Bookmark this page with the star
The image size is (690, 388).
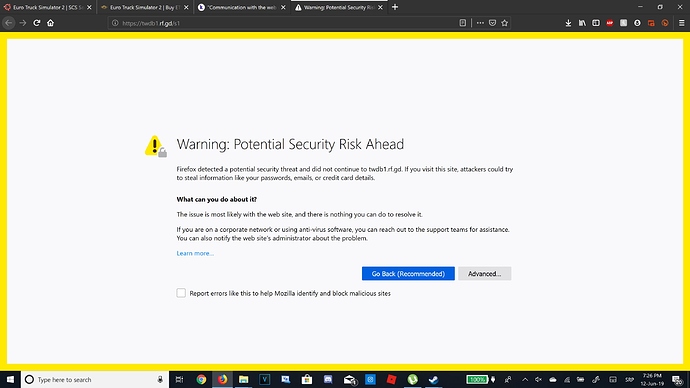[505, 23]
